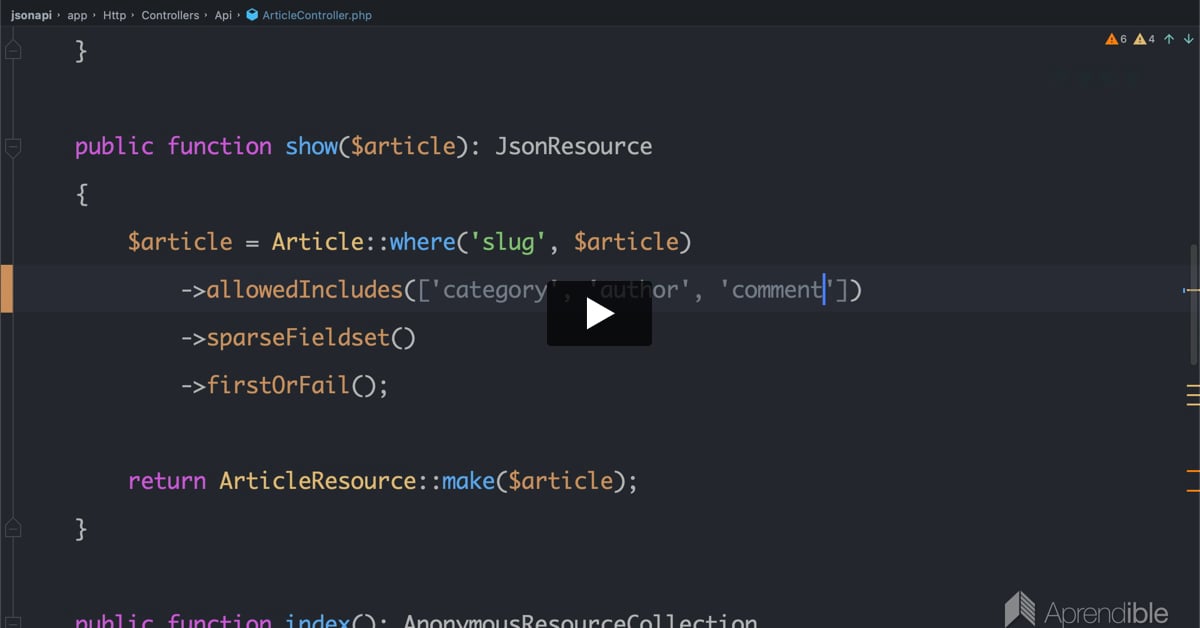Click the orange change marker in gutter
This screenshot has width=1200, height=628.
(x=6, y=290)
